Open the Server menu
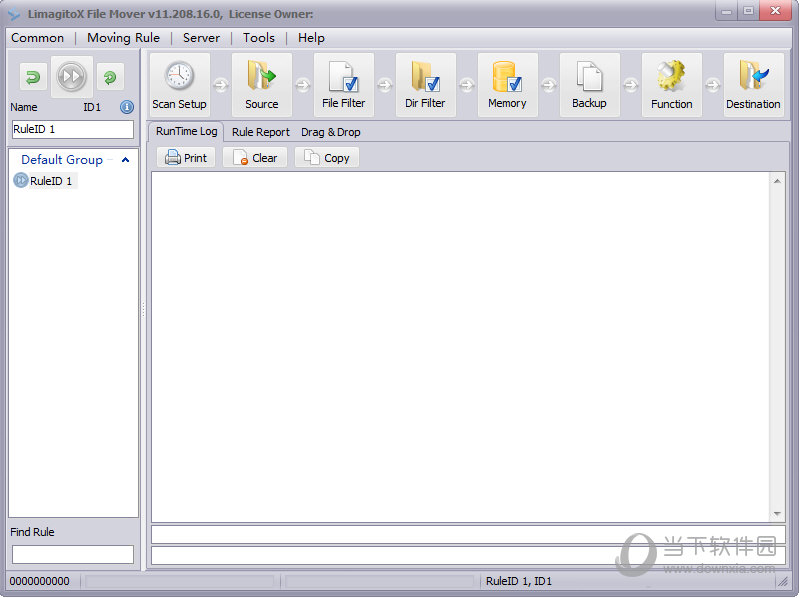800x598 pixels. pos(202,38)
